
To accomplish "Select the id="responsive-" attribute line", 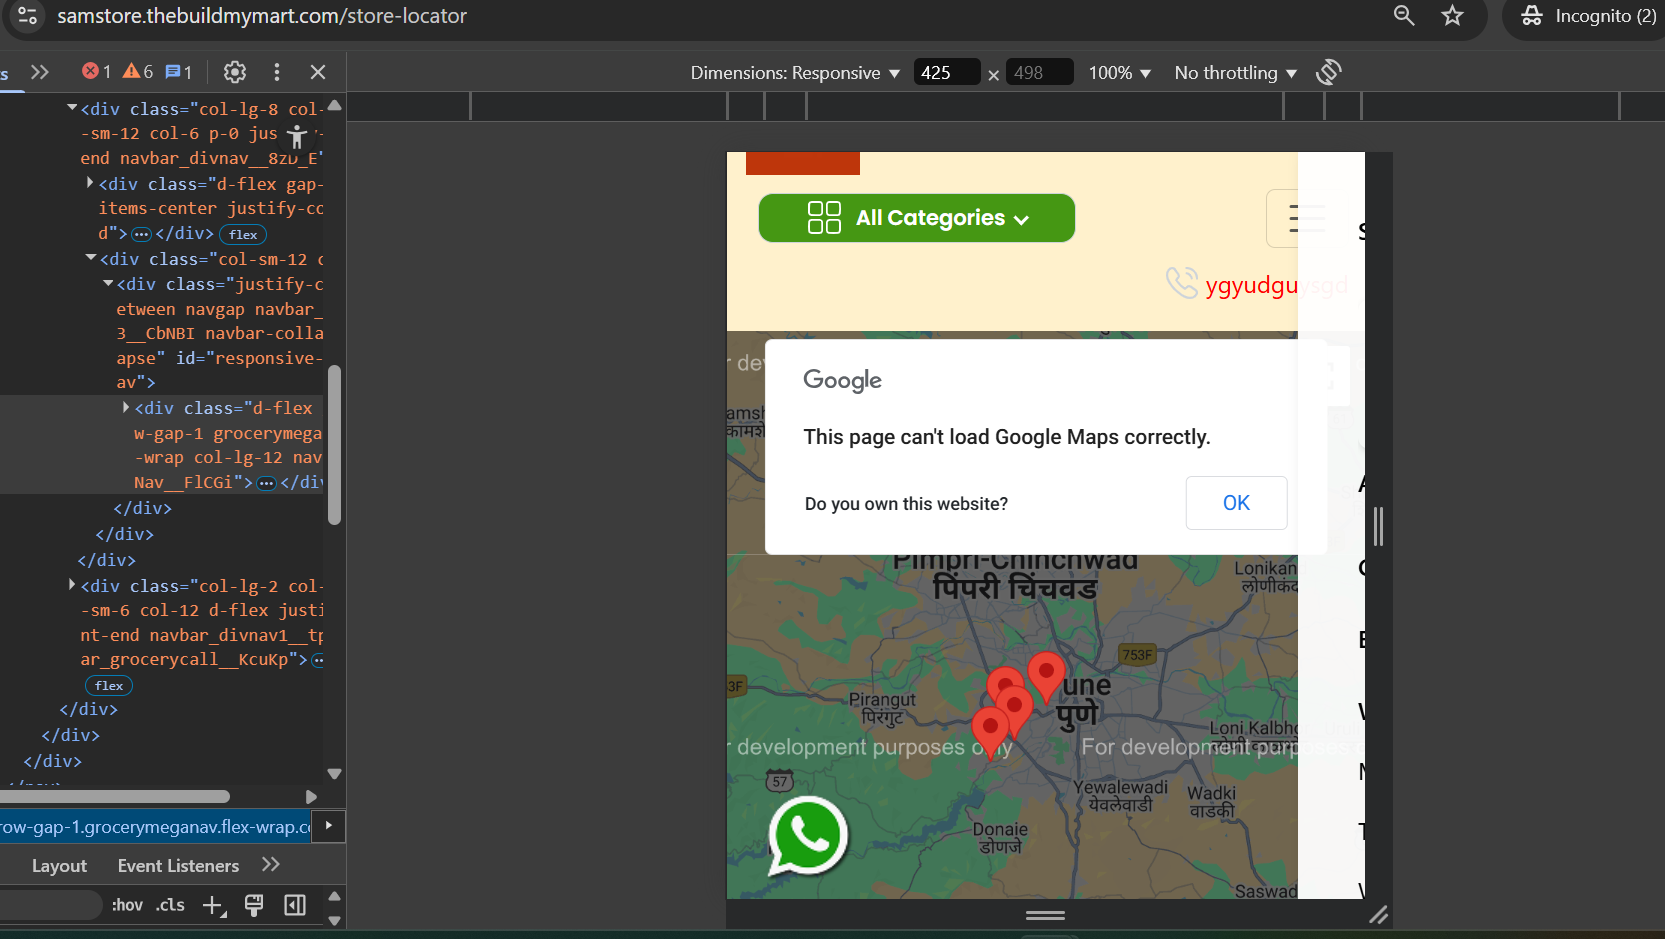I will (x=219, y=358).
